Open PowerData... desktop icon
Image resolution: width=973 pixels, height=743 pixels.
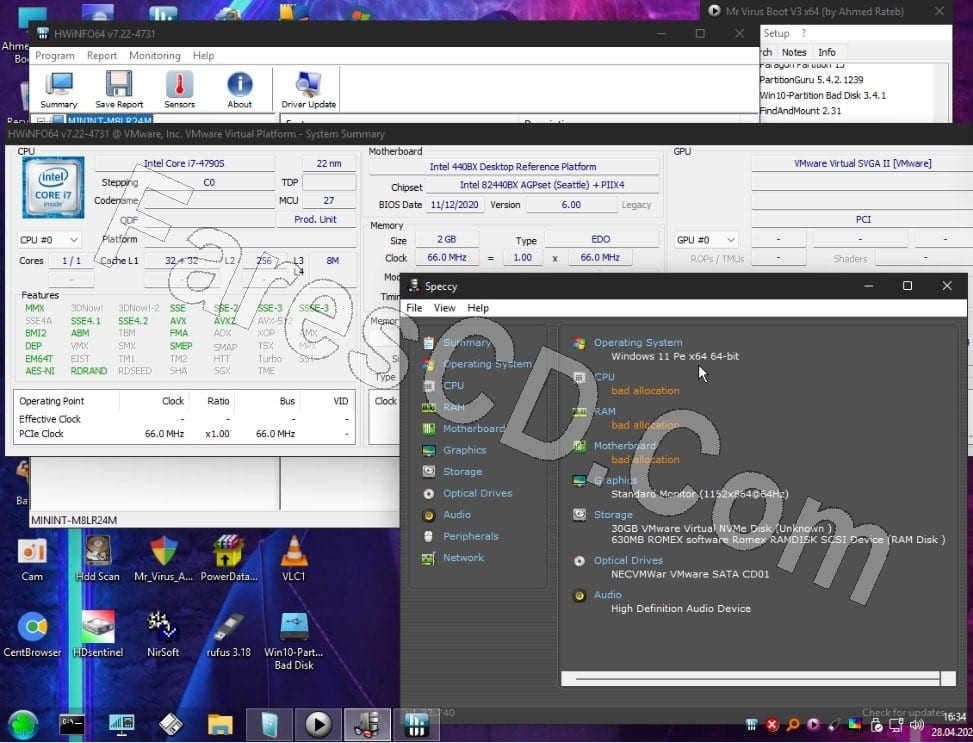[x=228, y=560]
